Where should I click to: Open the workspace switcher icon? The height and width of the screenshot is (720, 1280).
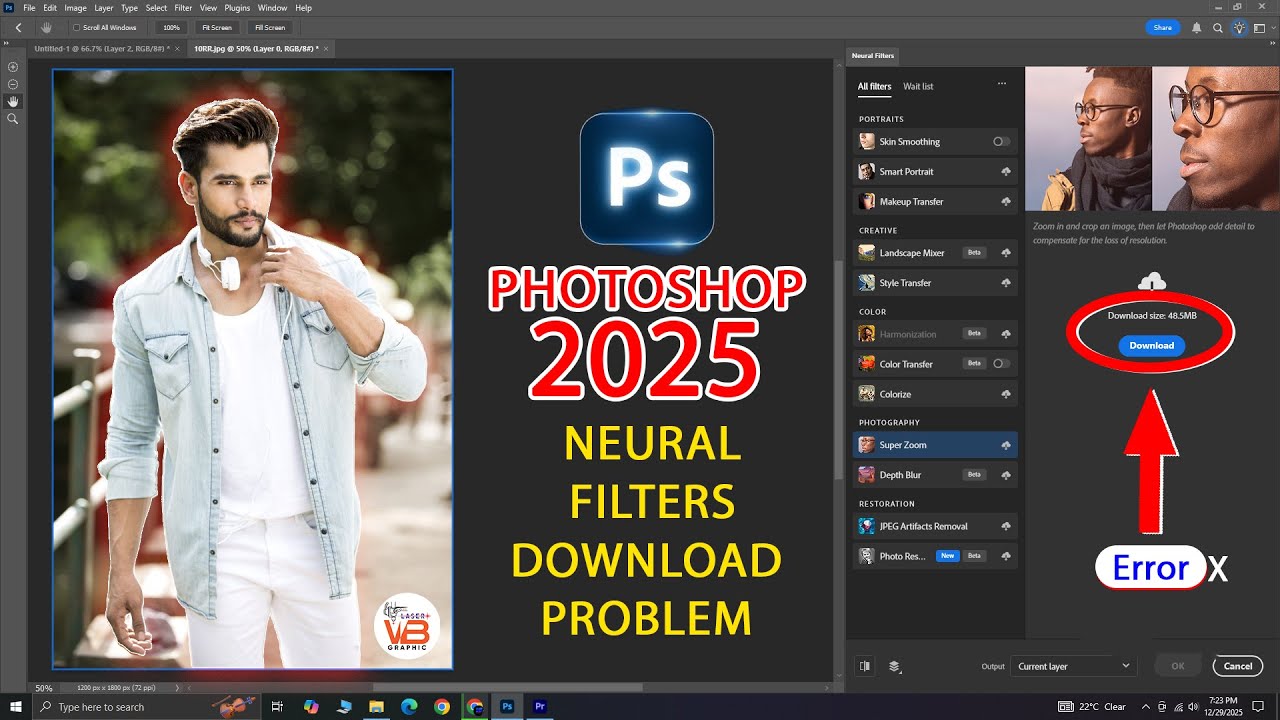(x=1259, y=28)
